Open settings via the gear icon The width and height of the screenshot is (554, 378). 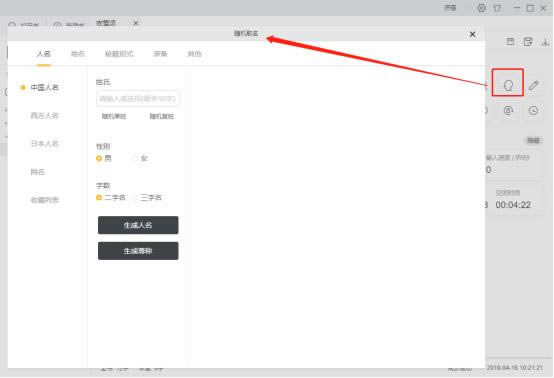pyautogui.click(x=481, y=8)
